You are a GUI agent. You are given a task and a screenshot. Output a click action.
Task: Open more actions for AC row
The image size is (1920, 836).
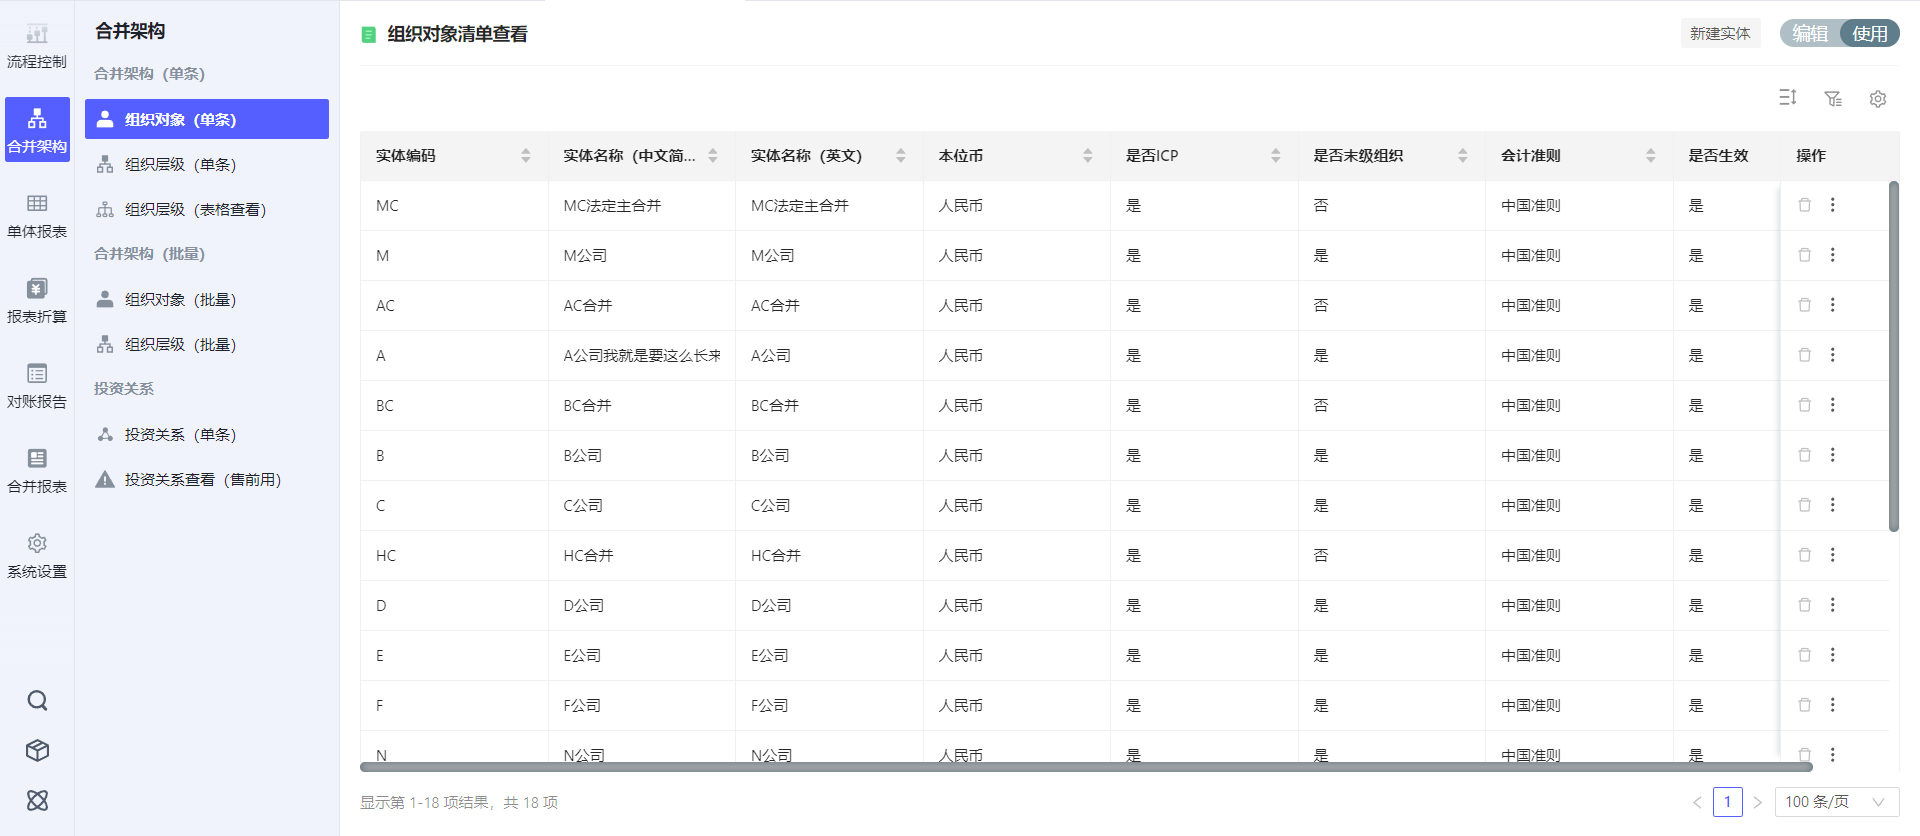click(x=1832, y=305)
